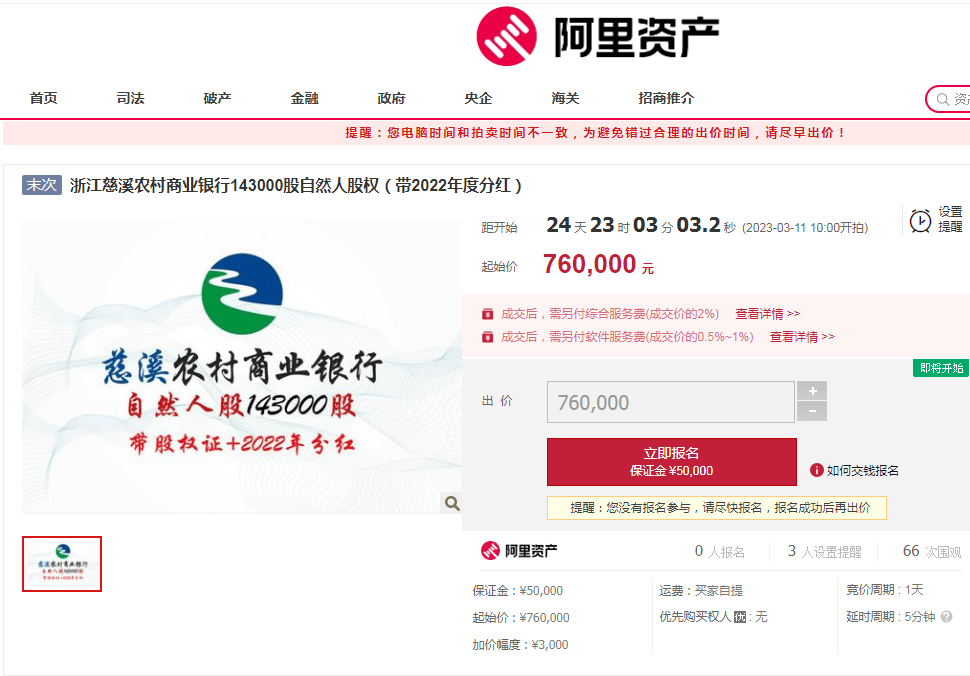The width and height of the screenshot is (970, 676).
Task: Click the search magnifier icon in search box
Action: (x=943, y=100)
